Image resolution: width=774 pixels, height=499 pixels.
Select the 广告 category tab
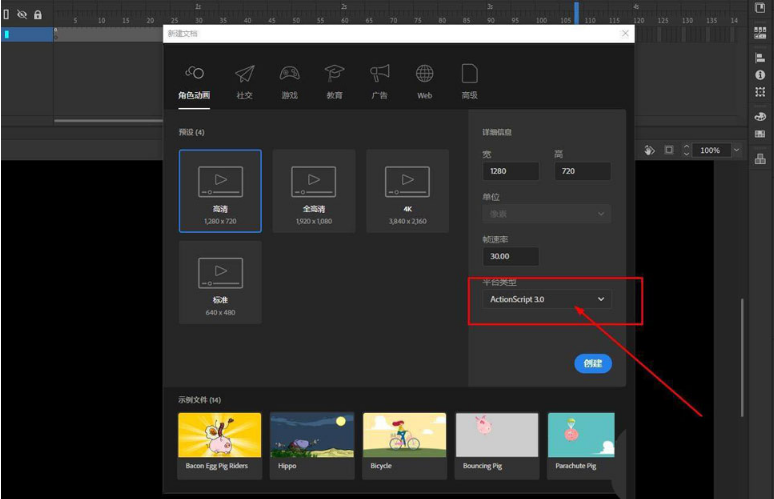click(x=379, y=83)
